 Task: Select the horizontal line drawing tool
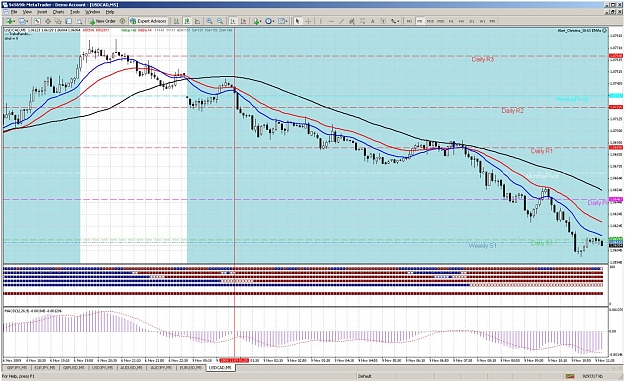(331, 21)
